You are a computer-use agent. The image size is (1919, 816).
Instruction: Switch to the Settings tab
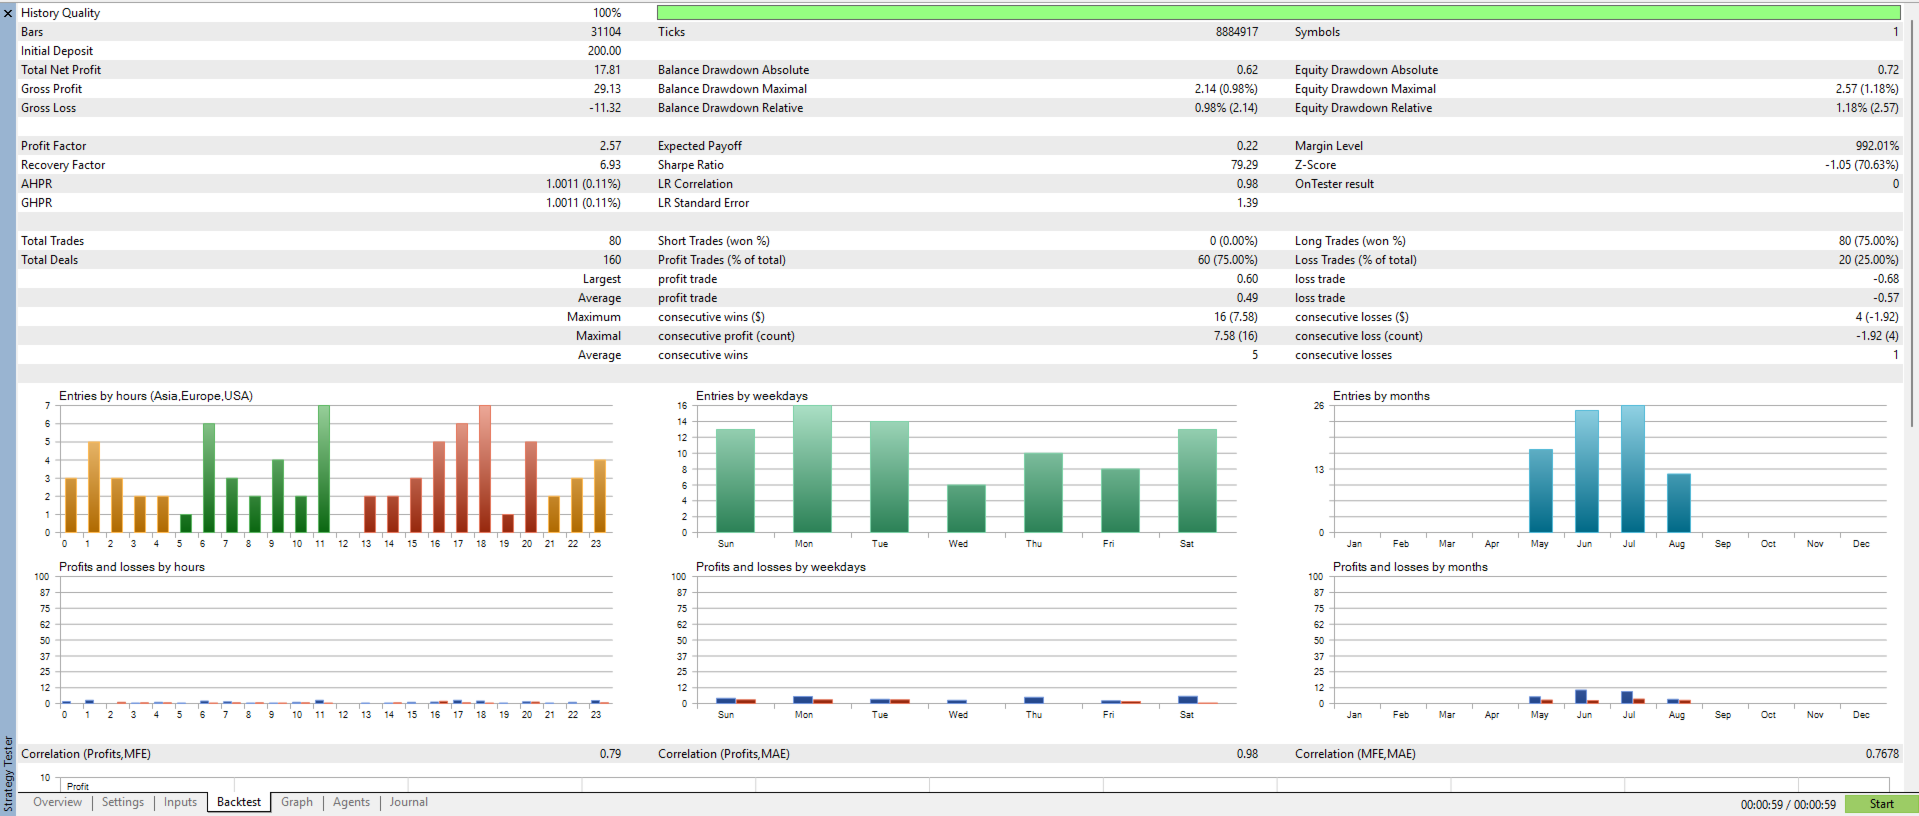coord(123,802)
